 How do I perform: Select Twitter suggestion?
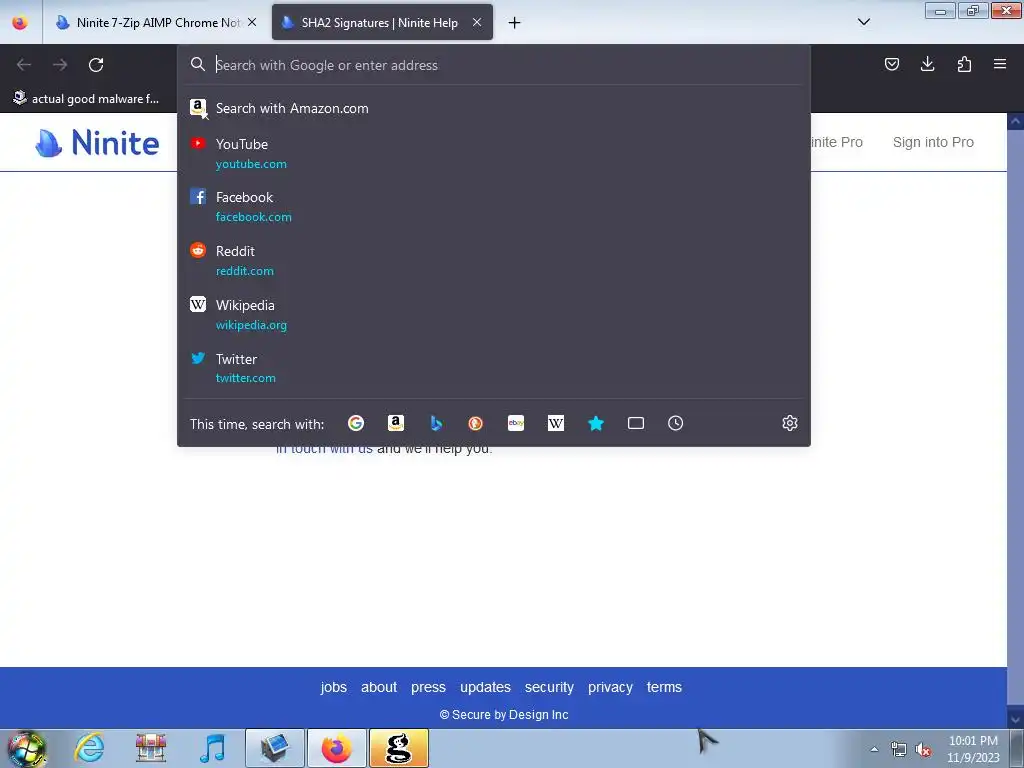494,368
